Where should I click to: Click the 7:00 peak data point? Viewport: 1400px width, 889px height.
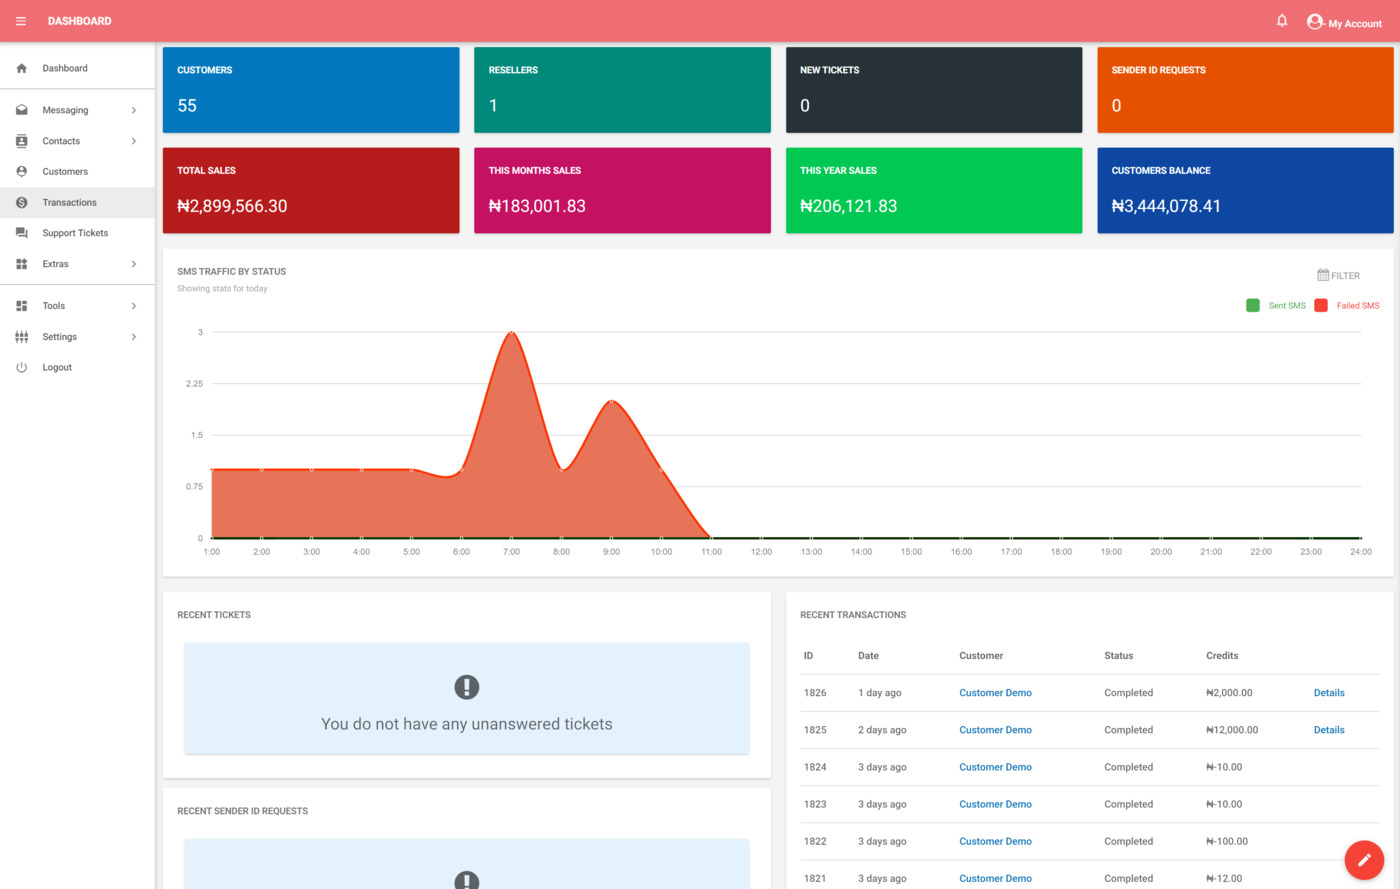511,332
